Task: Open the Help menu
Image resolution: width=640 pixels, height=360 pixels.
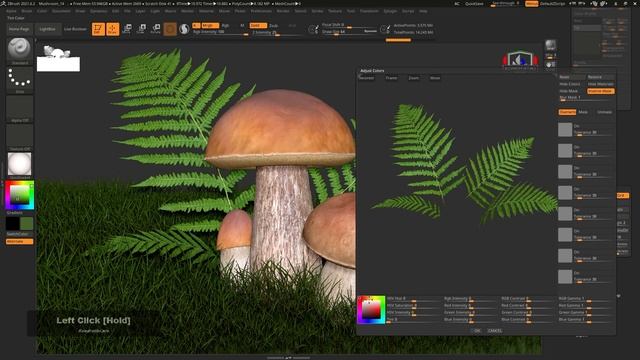Action: pyautogui.click(x=423, y=11)
